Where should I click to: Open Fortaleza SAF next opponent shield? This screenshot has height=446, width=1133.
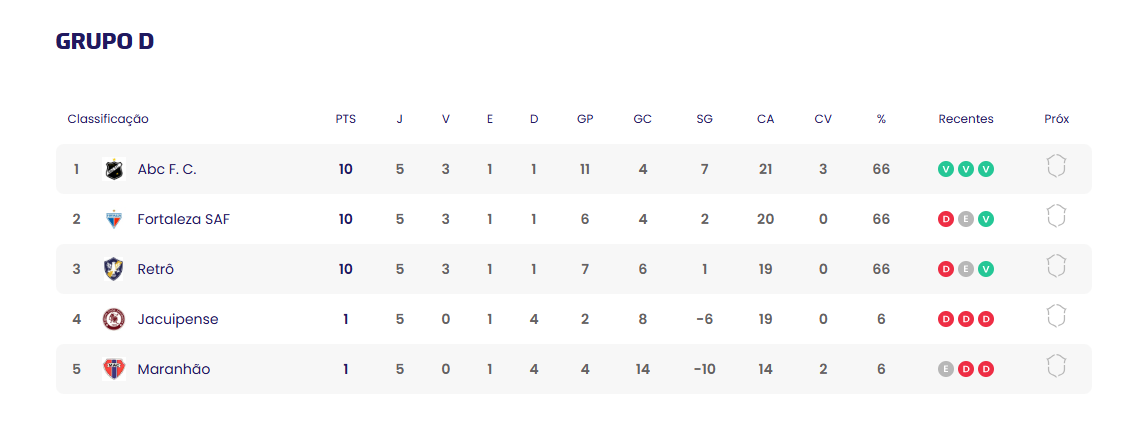(1056, 216)
